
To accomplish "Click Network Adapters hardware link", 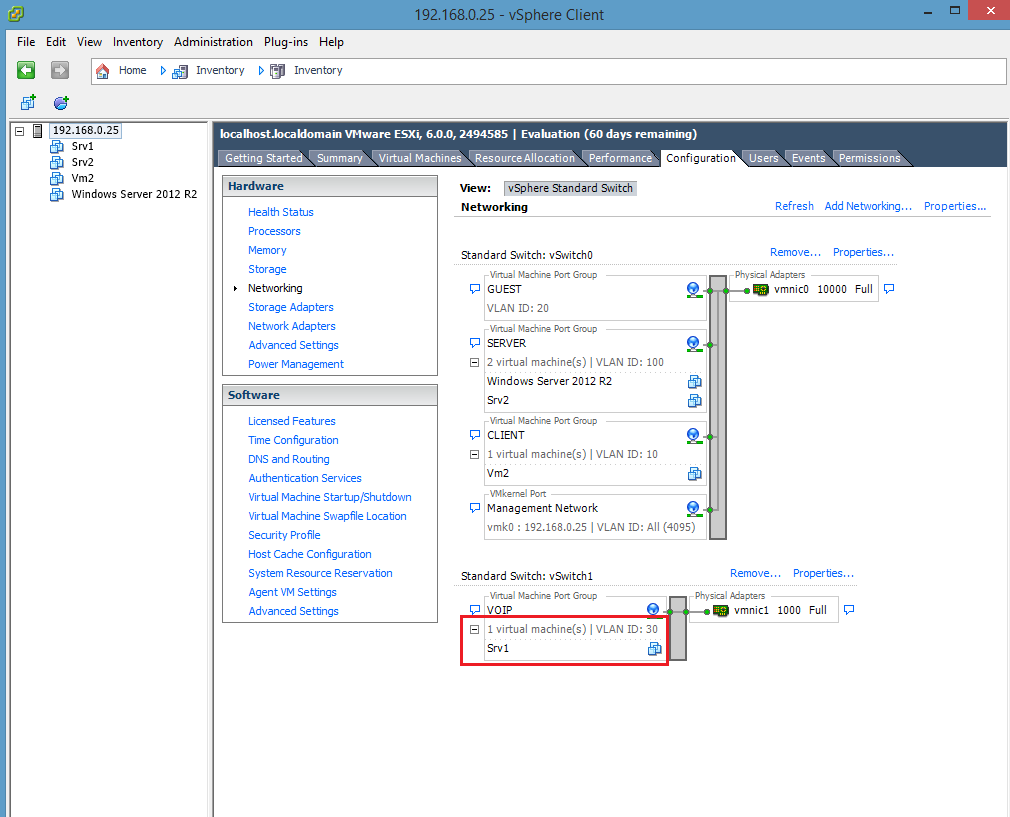I will (x=292, y=326).
